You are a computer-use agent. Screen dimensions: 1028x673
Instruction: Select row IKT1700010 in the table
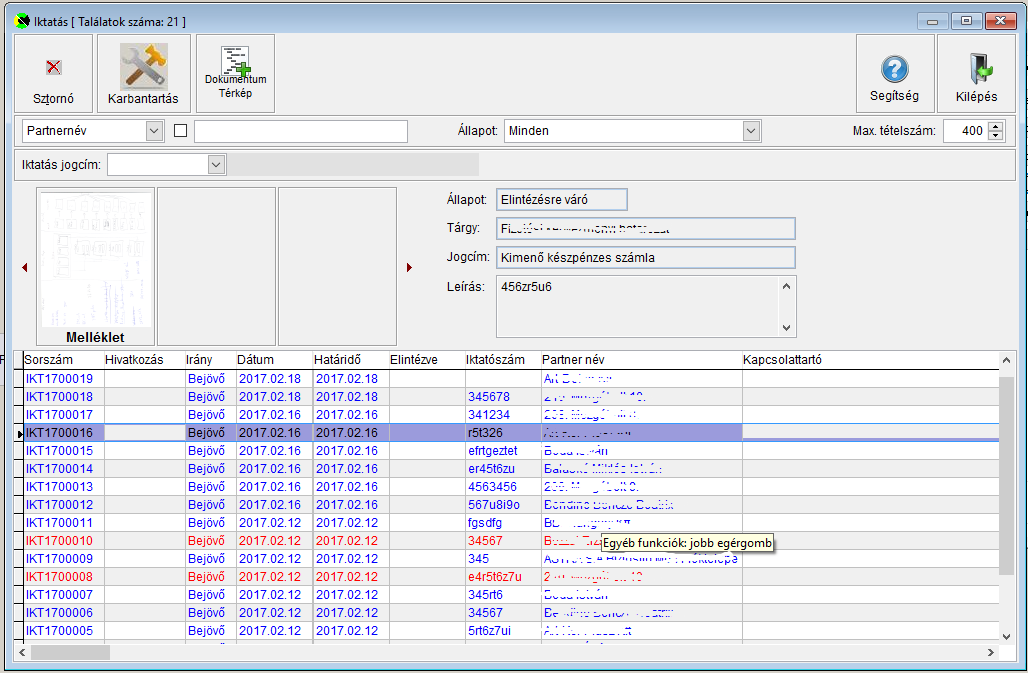point(59,541)
